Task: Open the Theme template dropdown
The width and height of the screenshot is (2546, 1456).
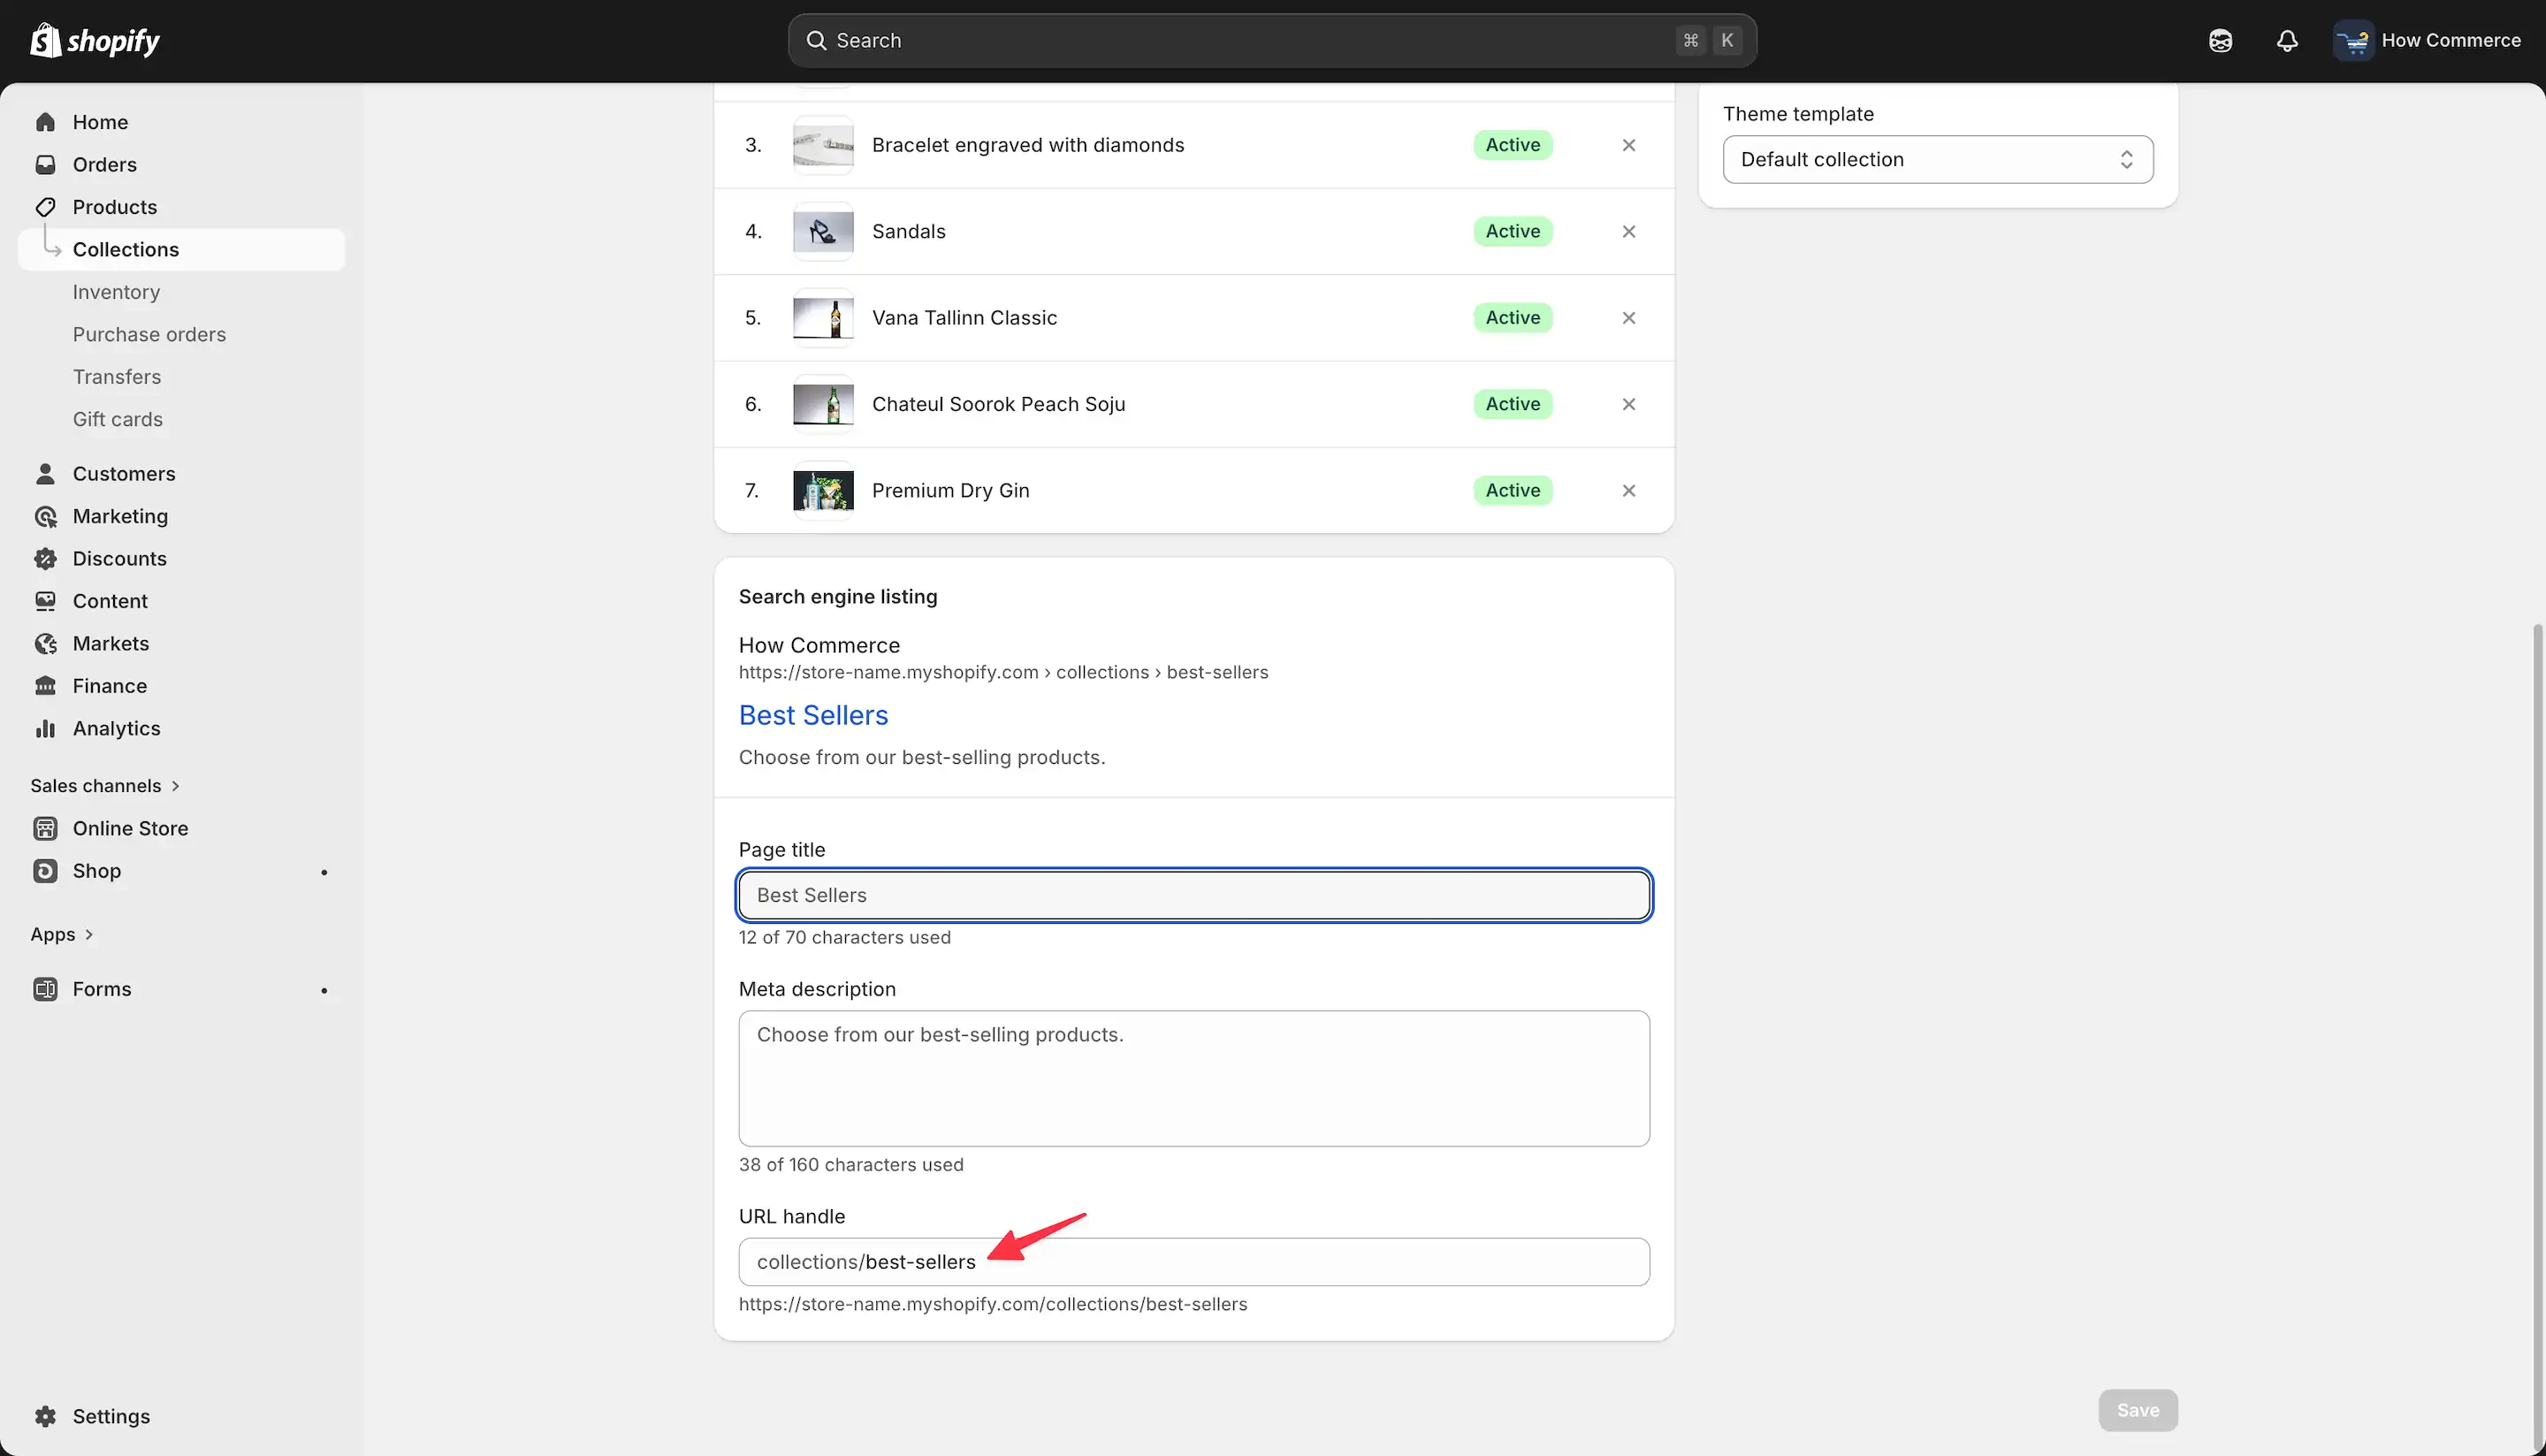Action: 1937,160
